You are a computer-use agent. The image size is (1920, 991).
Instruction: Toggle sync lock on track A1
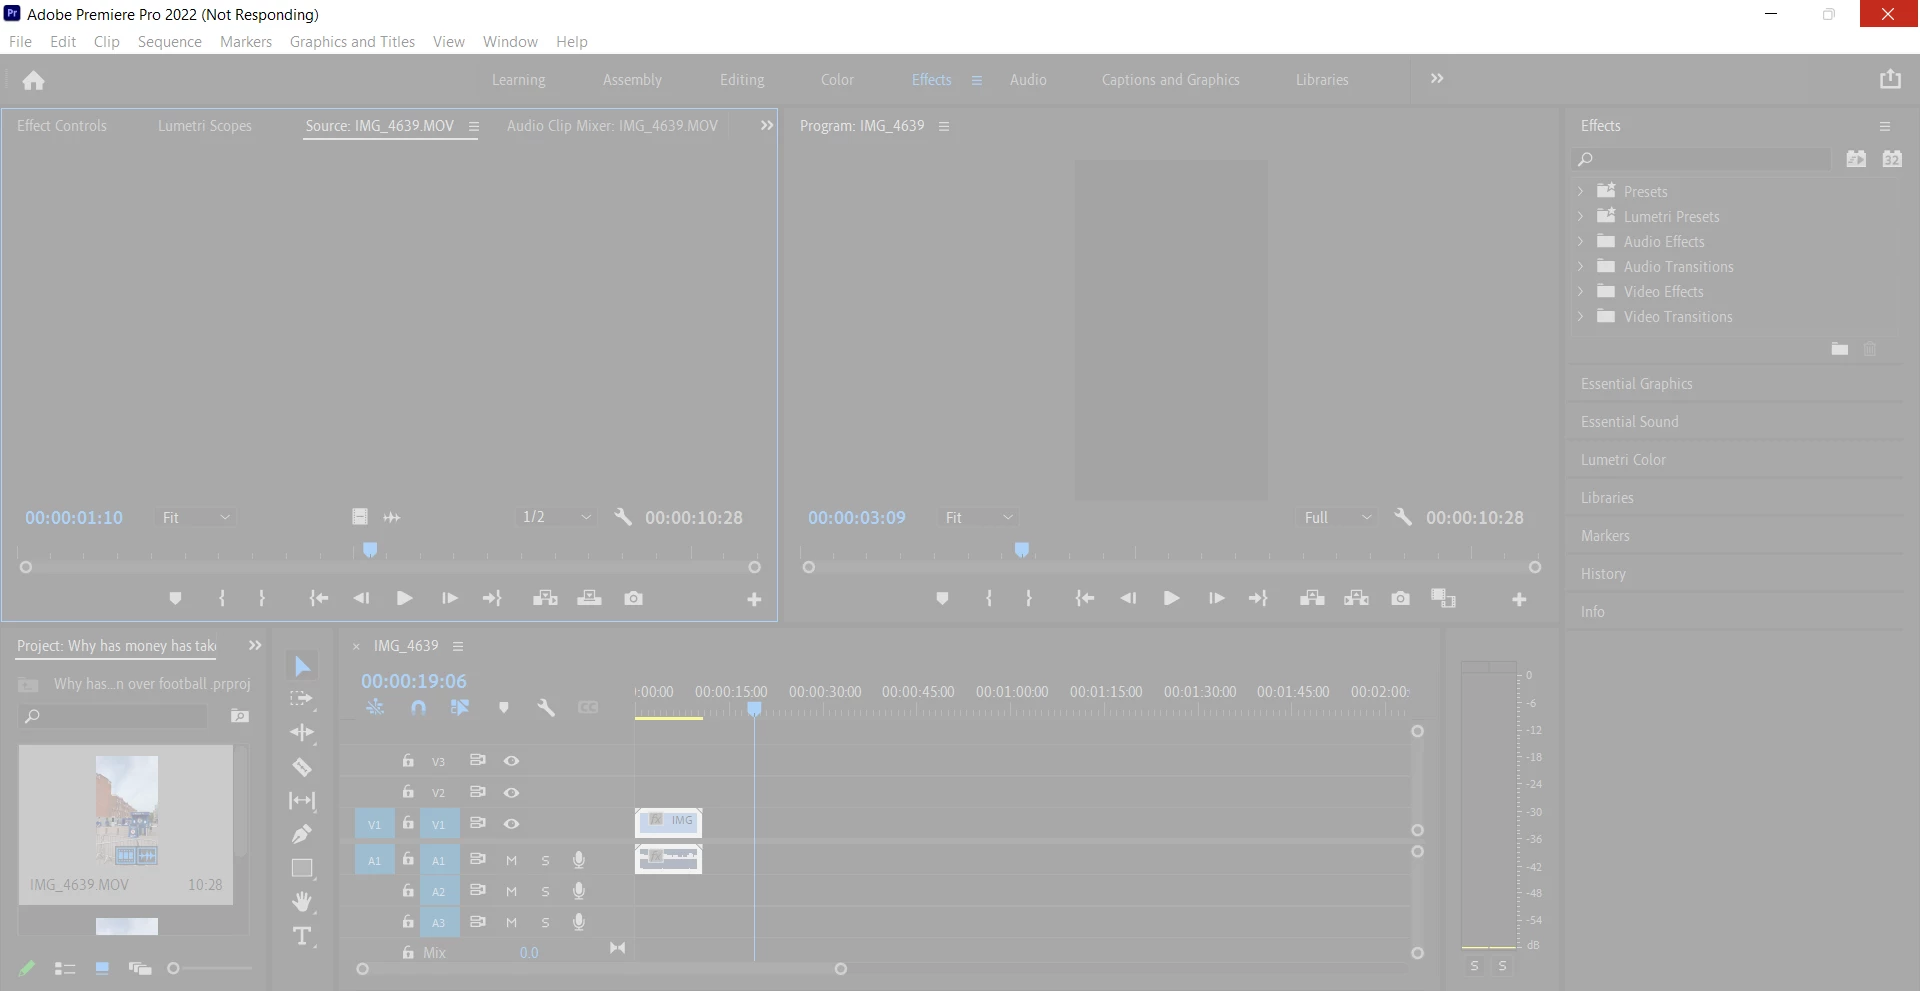[478, 859]
